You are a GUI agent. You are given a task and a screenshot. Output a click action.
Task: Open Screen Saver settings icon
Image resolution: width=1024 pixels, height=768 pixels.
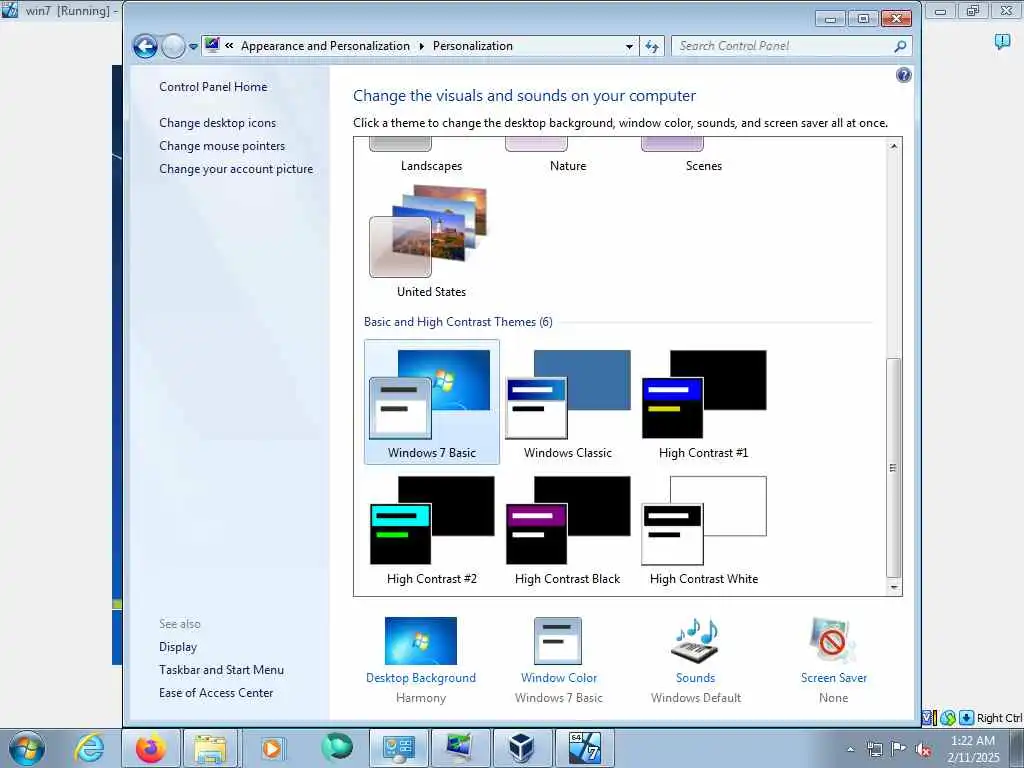click(x=833, y=641)
